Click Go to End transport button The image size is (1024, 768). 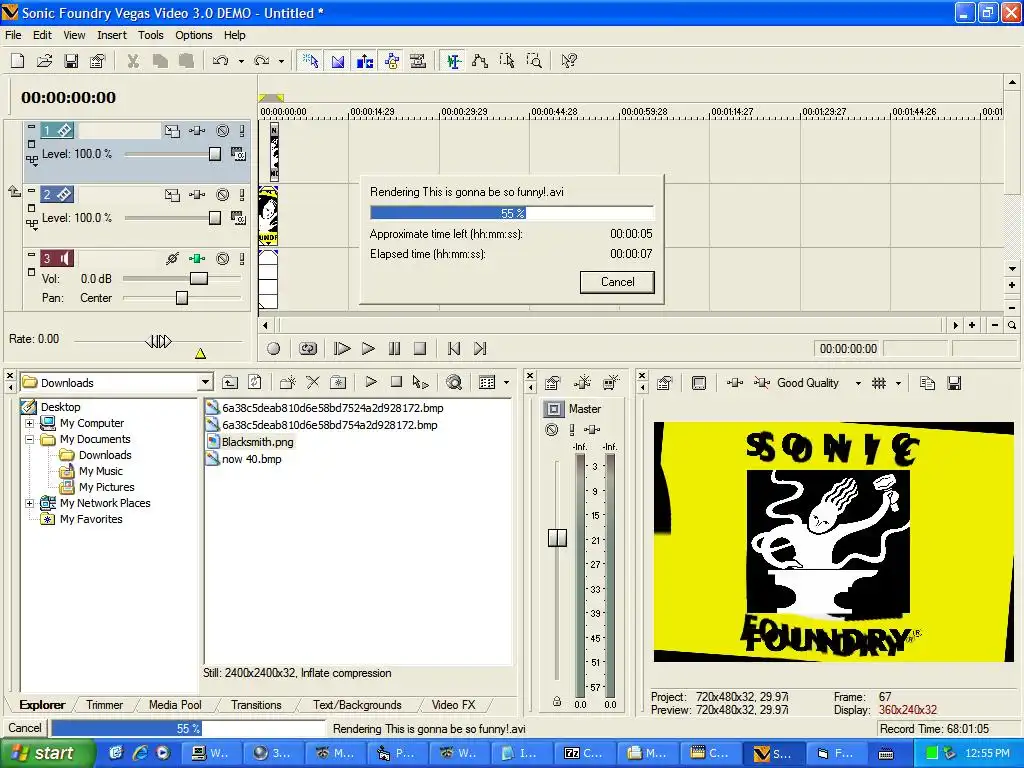point(480,349)
